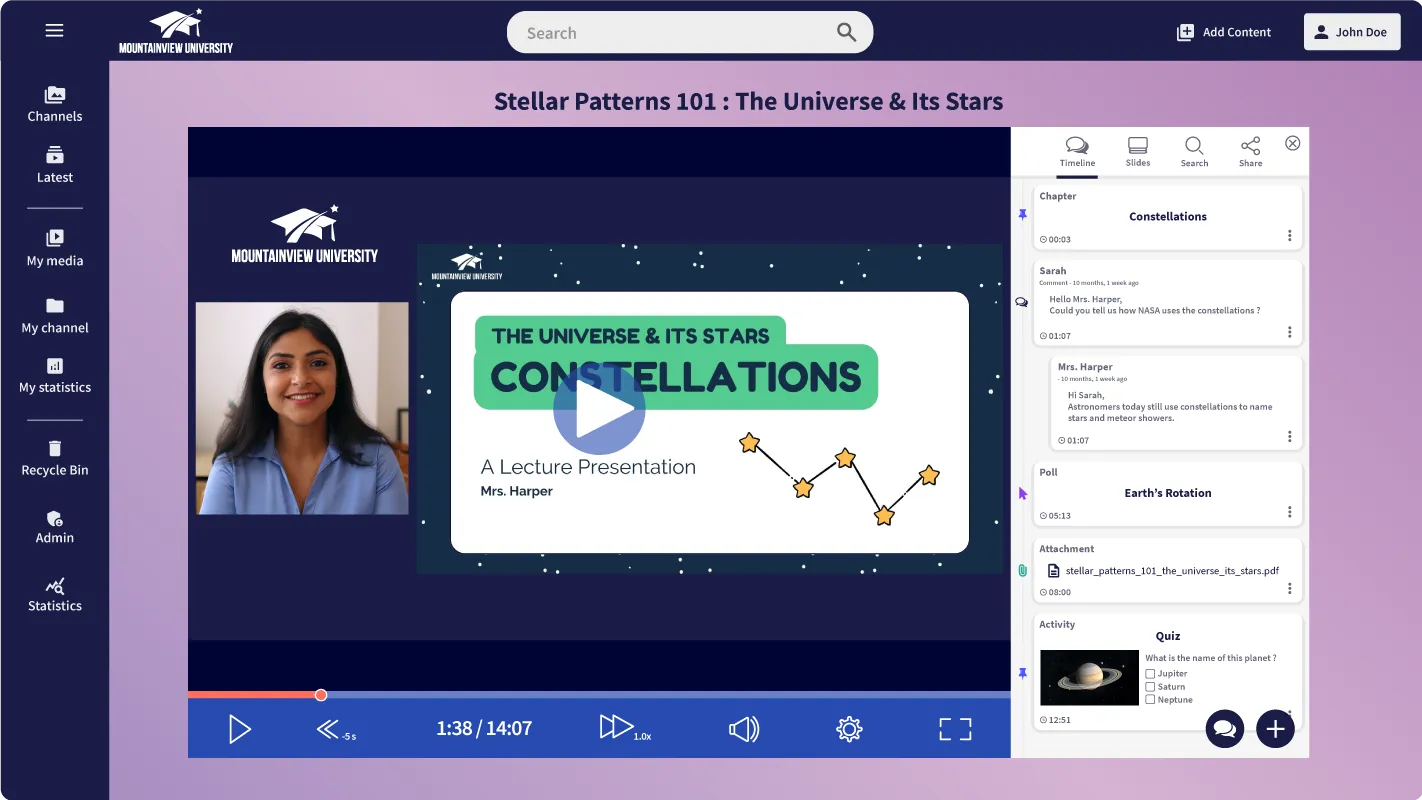Open My media in sidebar
The width and height of the screenshot is (1422, 800).
[x=55, y=249]
